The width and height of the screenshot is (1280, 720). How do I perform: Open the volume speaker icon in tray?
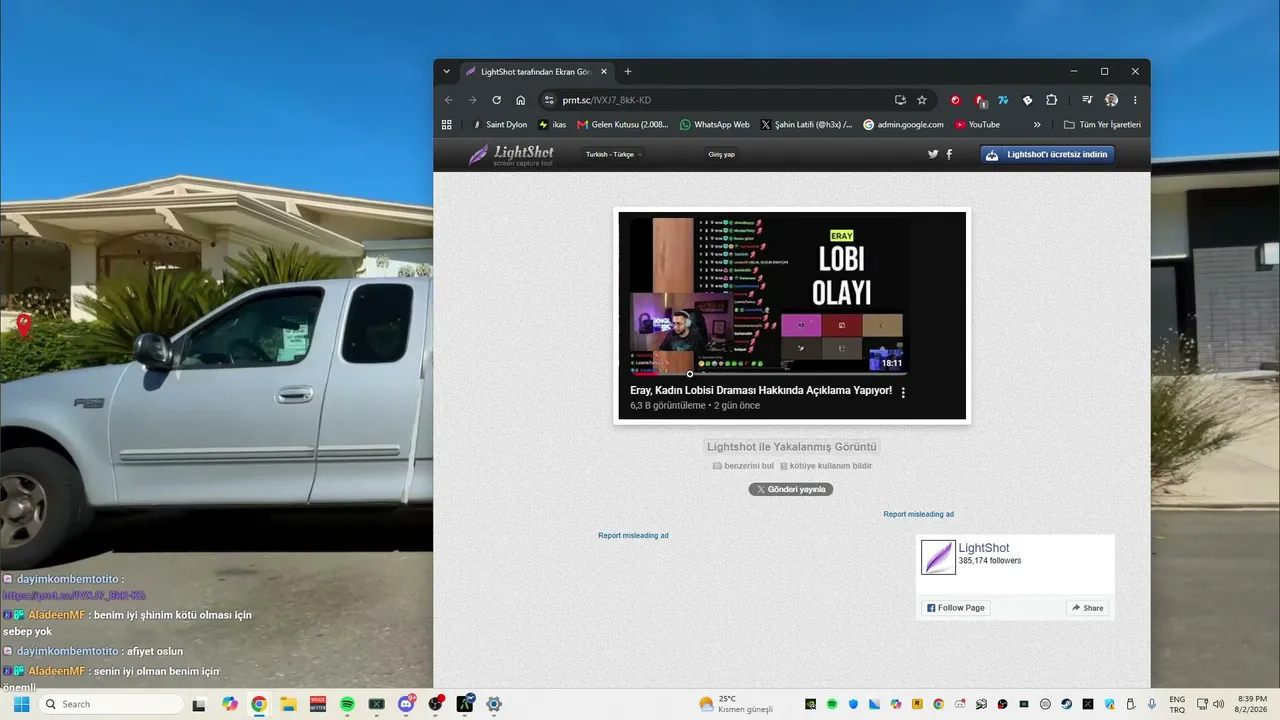1218,704
